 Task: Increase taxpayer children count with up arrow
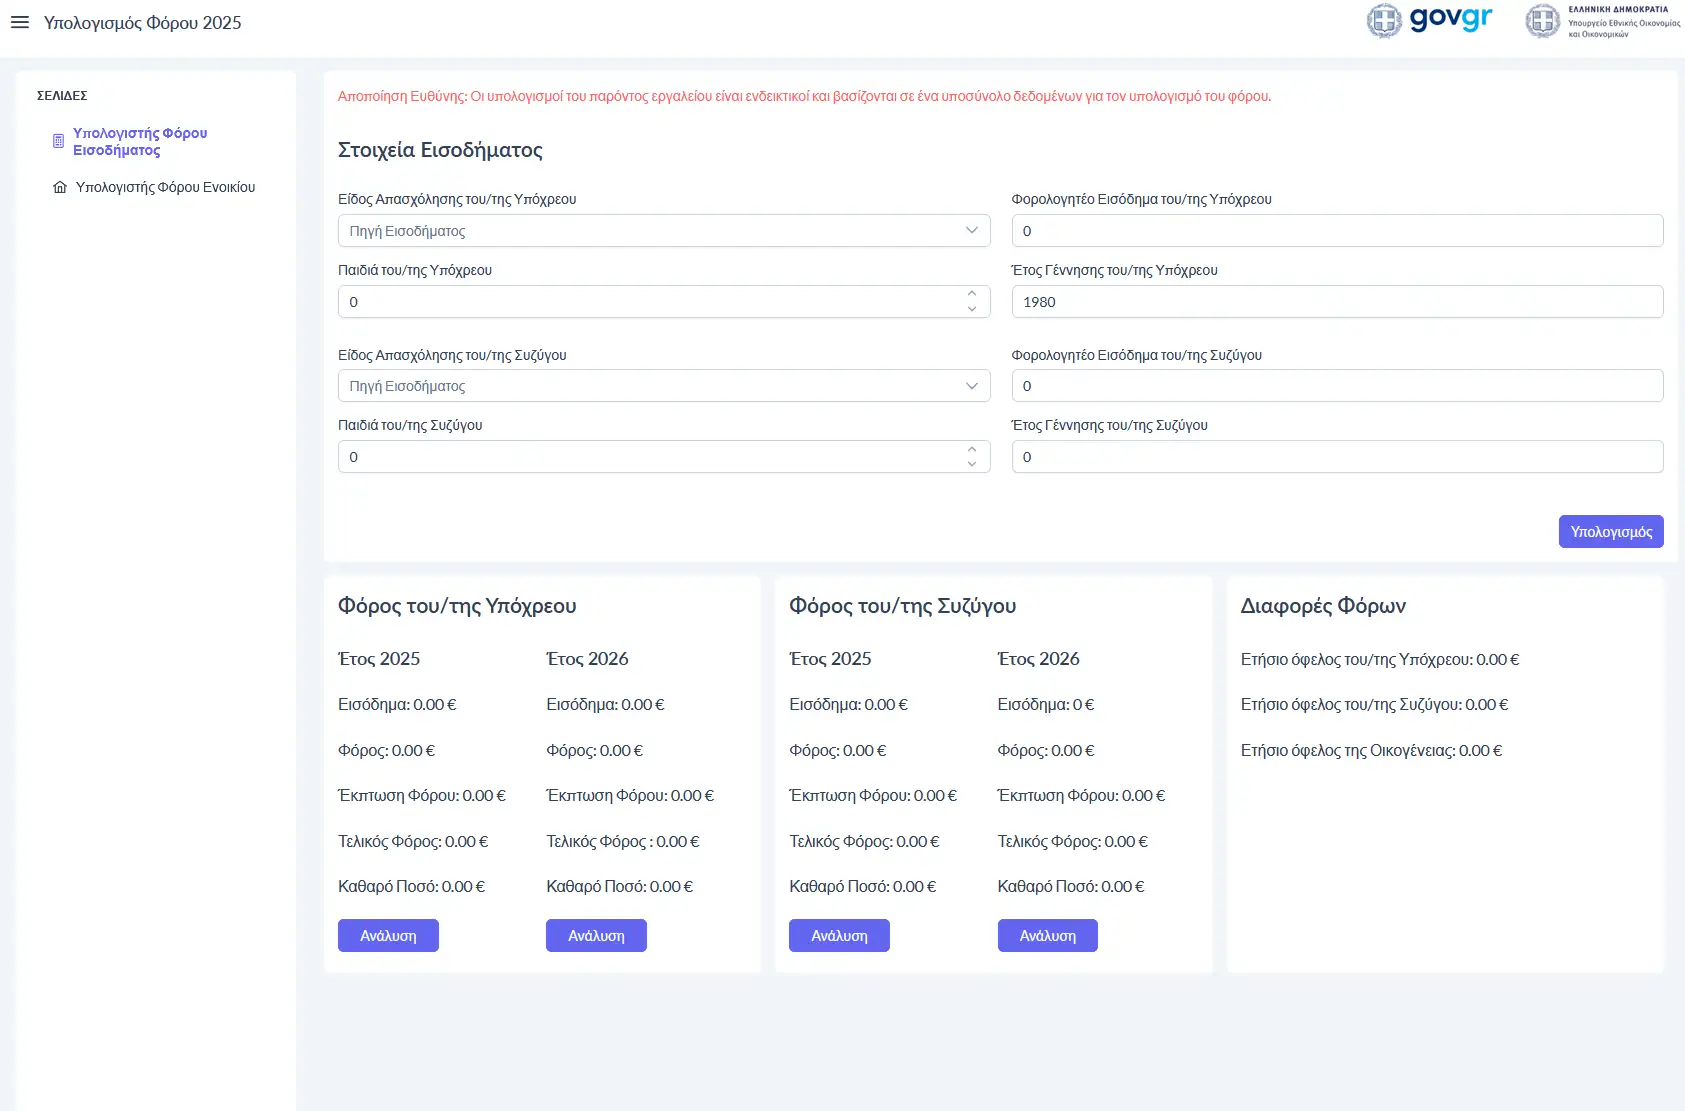[x=971, y=294]
